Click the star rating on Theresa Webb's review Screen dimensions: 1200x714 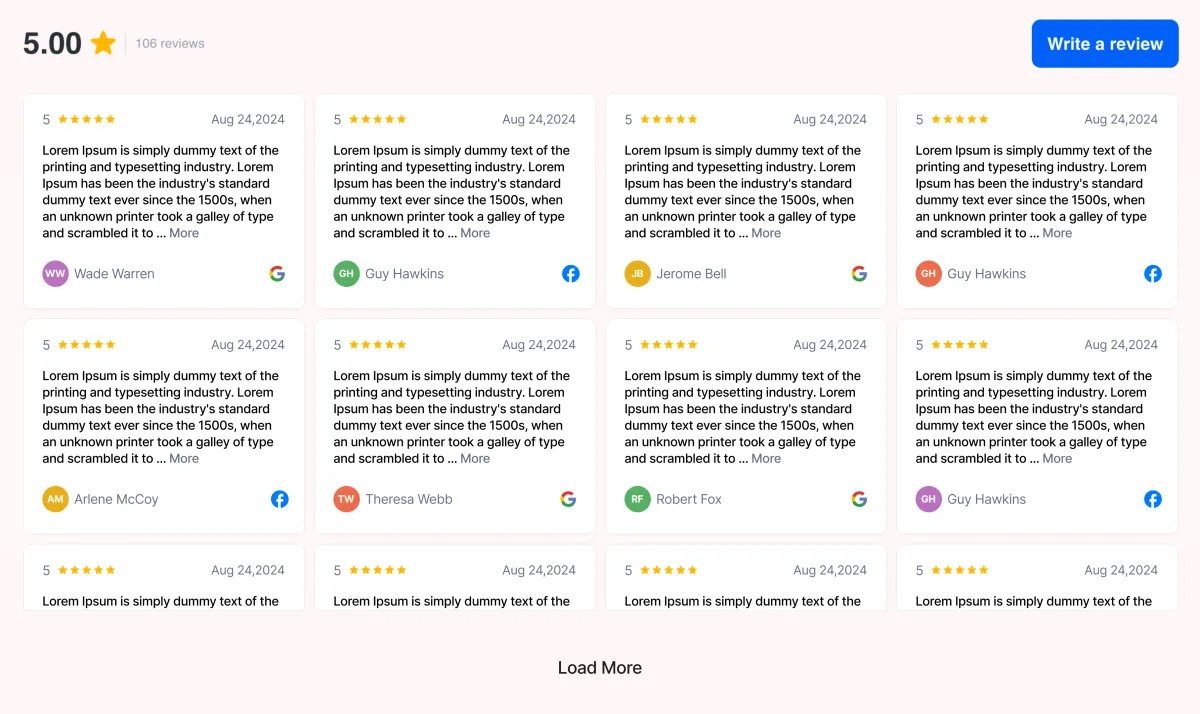pos(377,345)
